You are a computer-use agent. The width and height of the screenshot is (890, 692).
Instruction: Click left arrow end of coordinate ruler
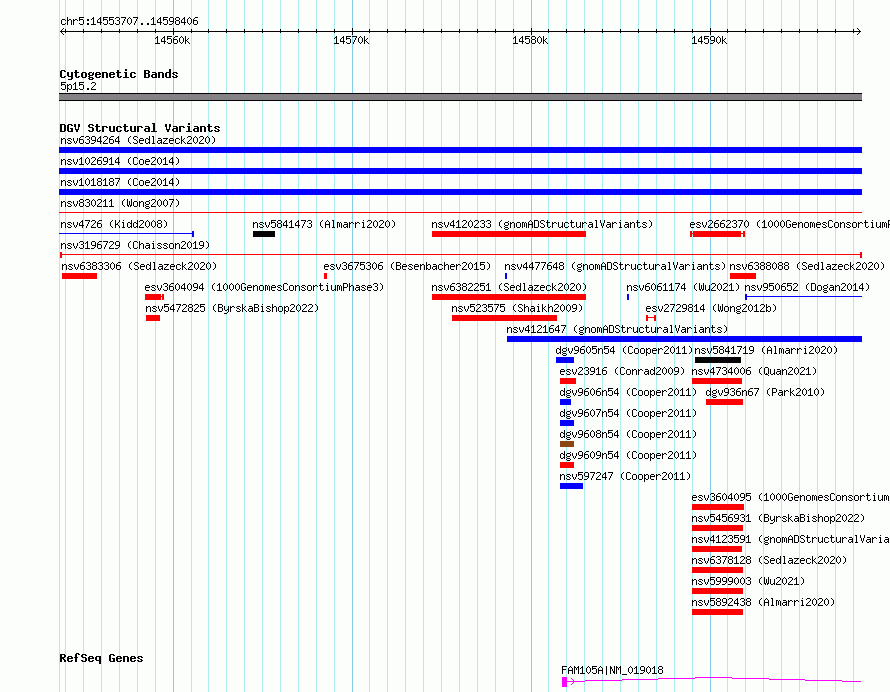[x=62, y=31]
